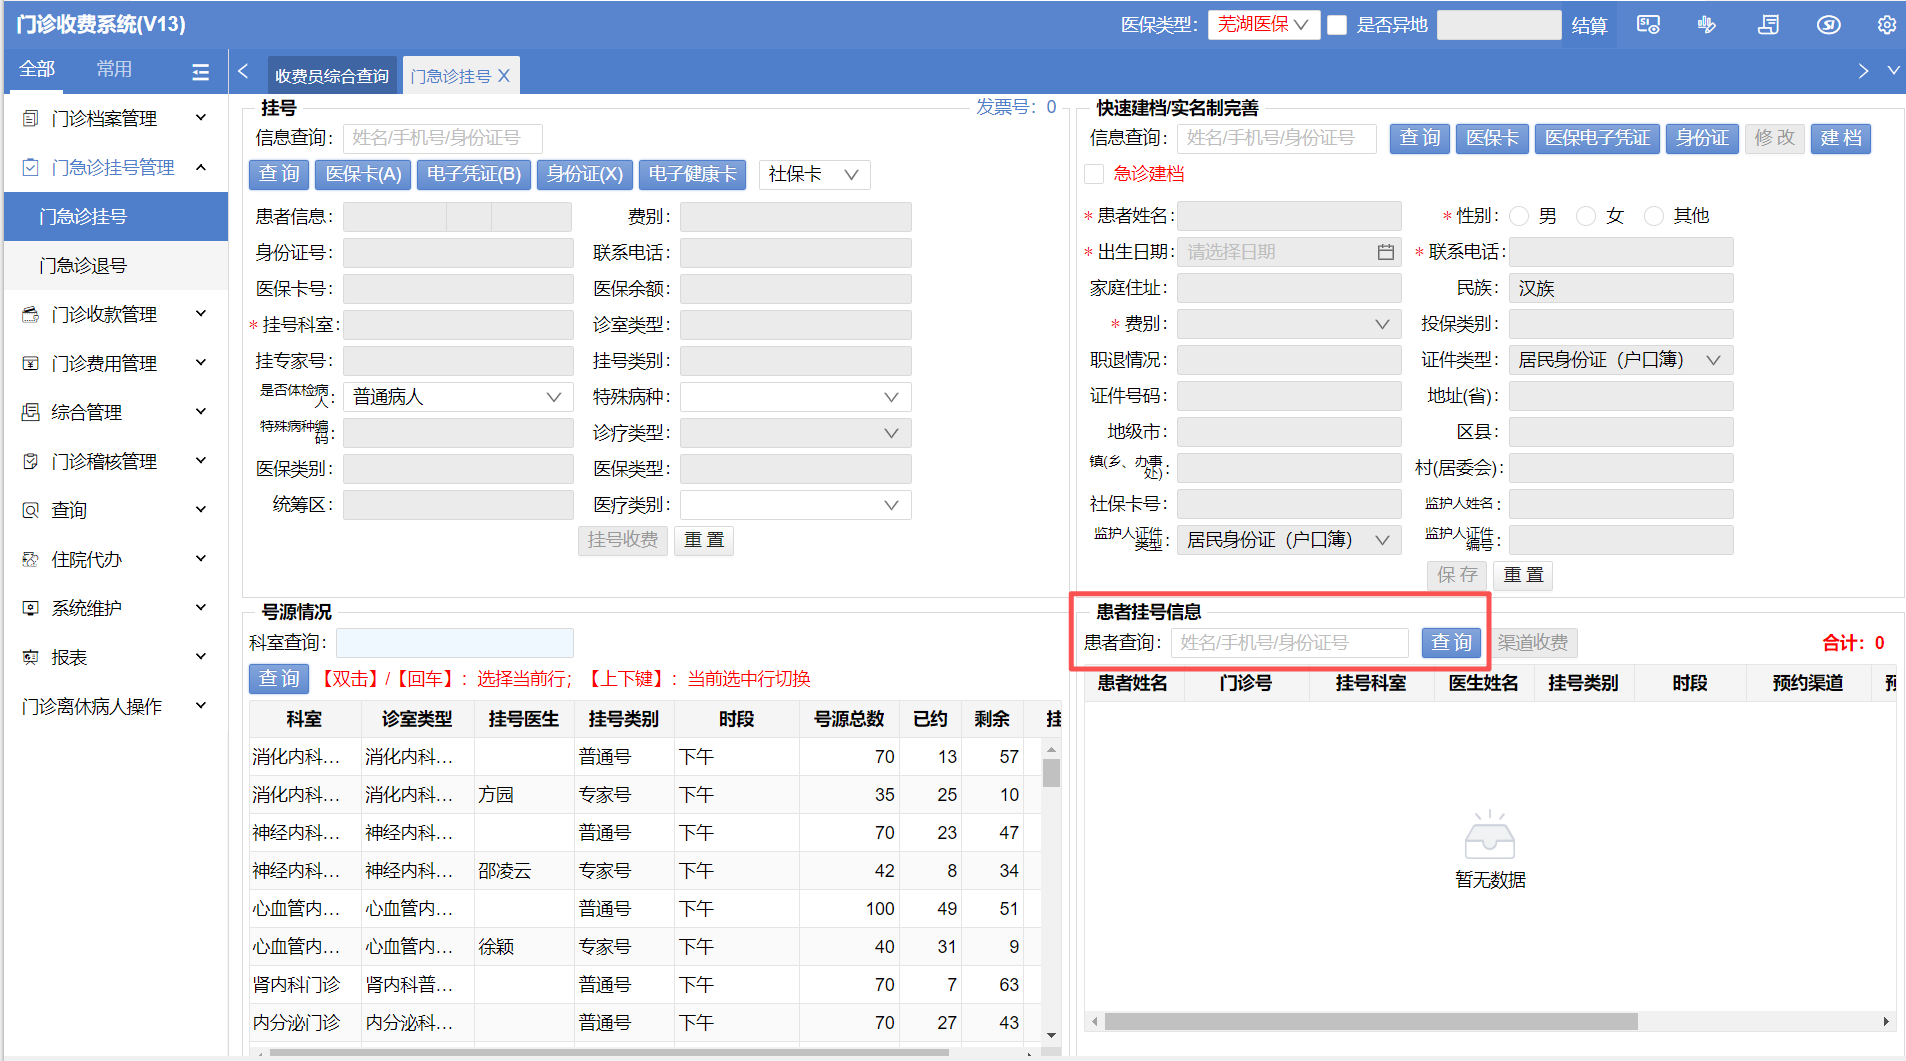Focus the 患者查询 input field
Viewport: 1906px width, 1061px height.
[x=1290, y=643]
